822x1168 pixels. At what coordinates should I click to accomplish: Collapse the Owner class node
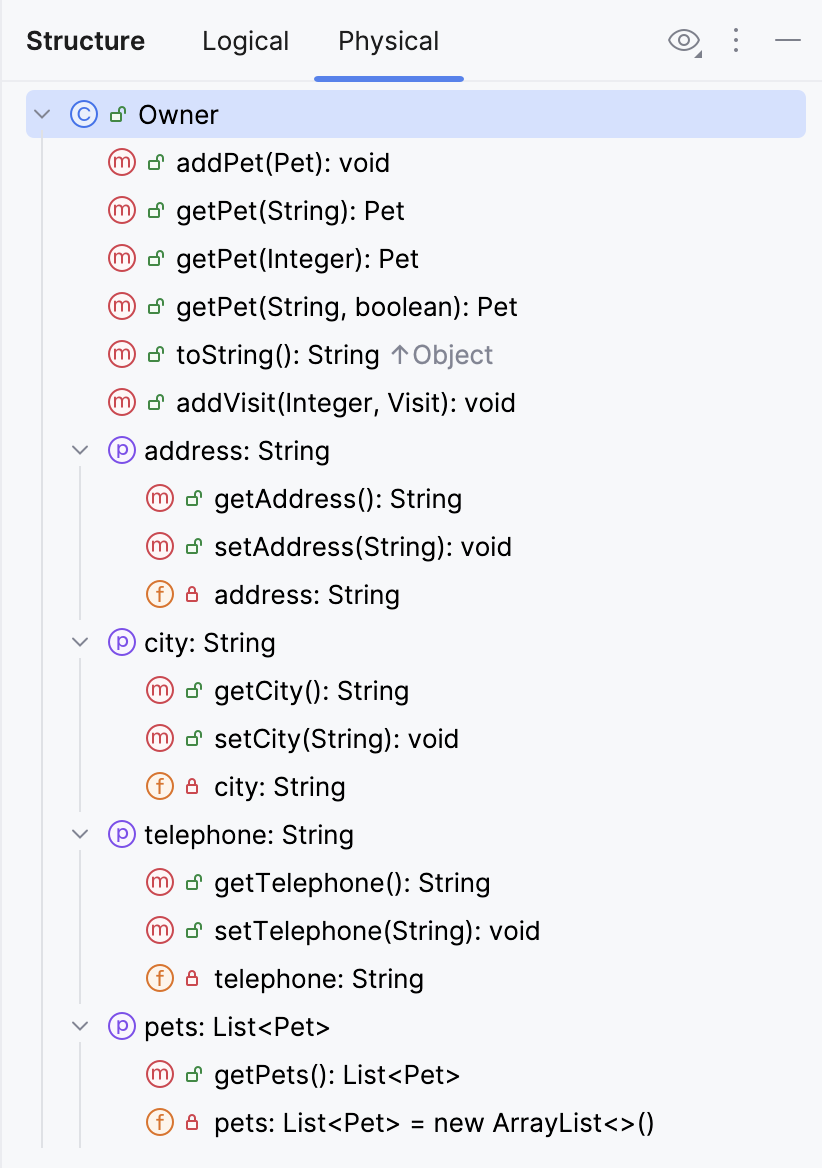point(42,114)
